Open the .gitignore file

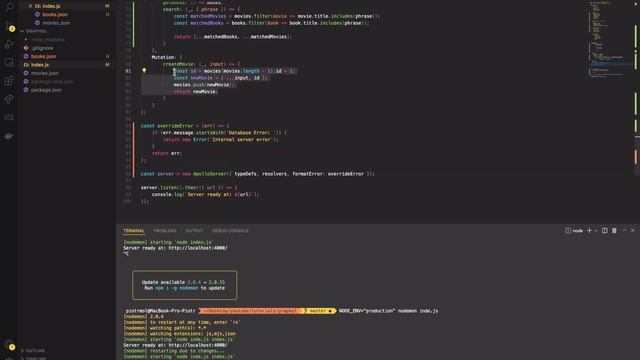pos(42,48)
